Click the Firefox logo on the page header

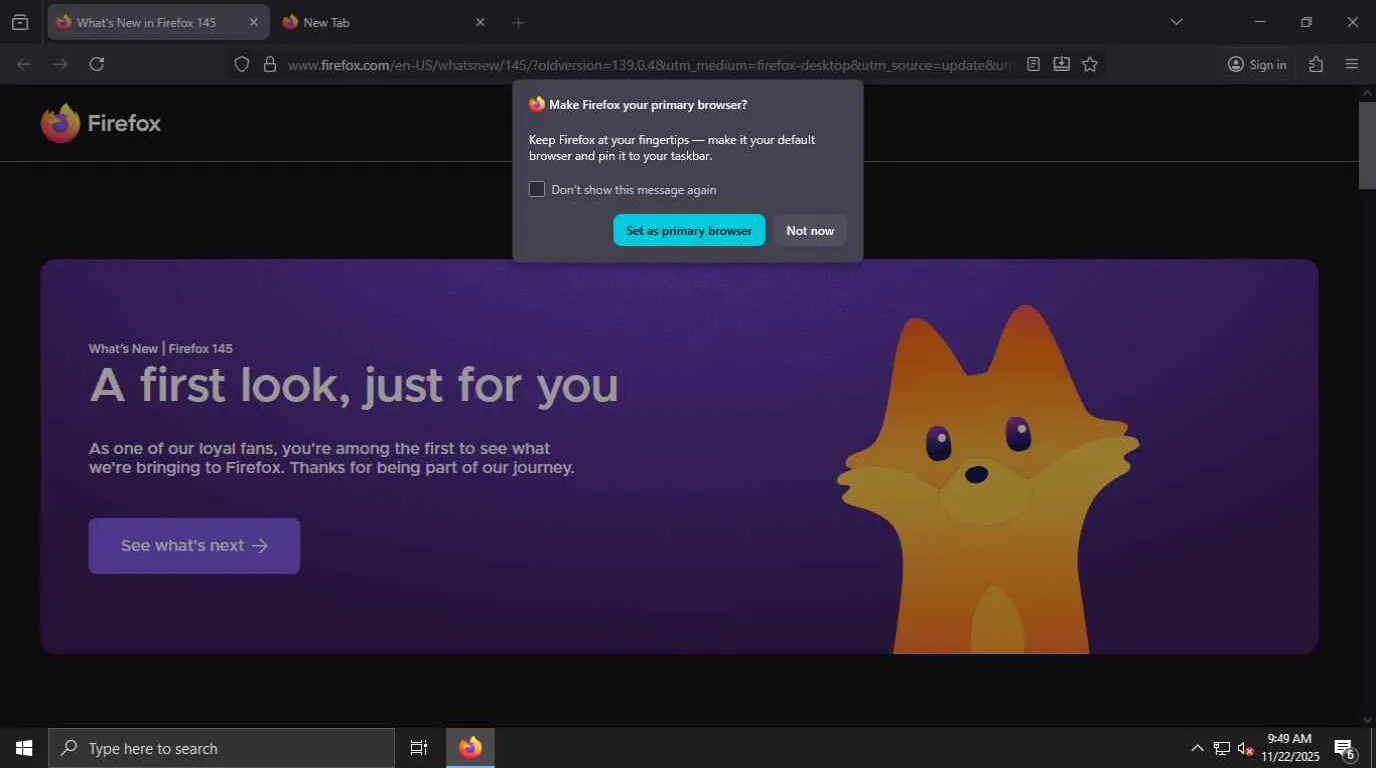tap(101, 123)
